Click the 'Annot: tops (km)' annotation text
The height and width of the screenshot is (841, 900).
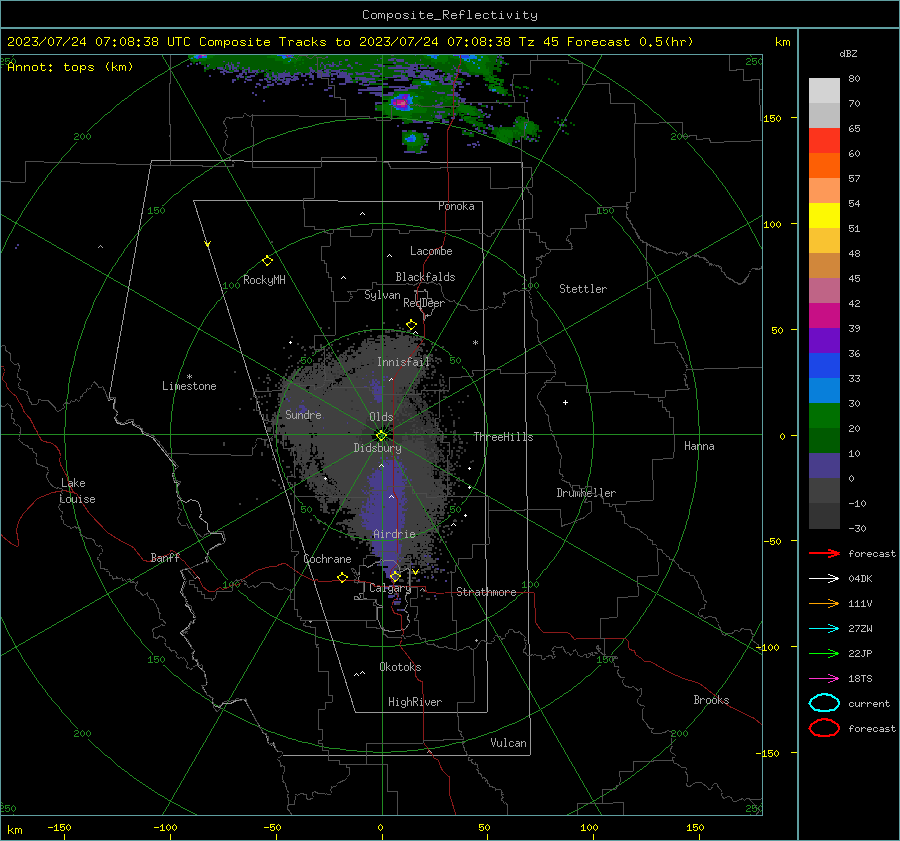click(x=70, y=67)
